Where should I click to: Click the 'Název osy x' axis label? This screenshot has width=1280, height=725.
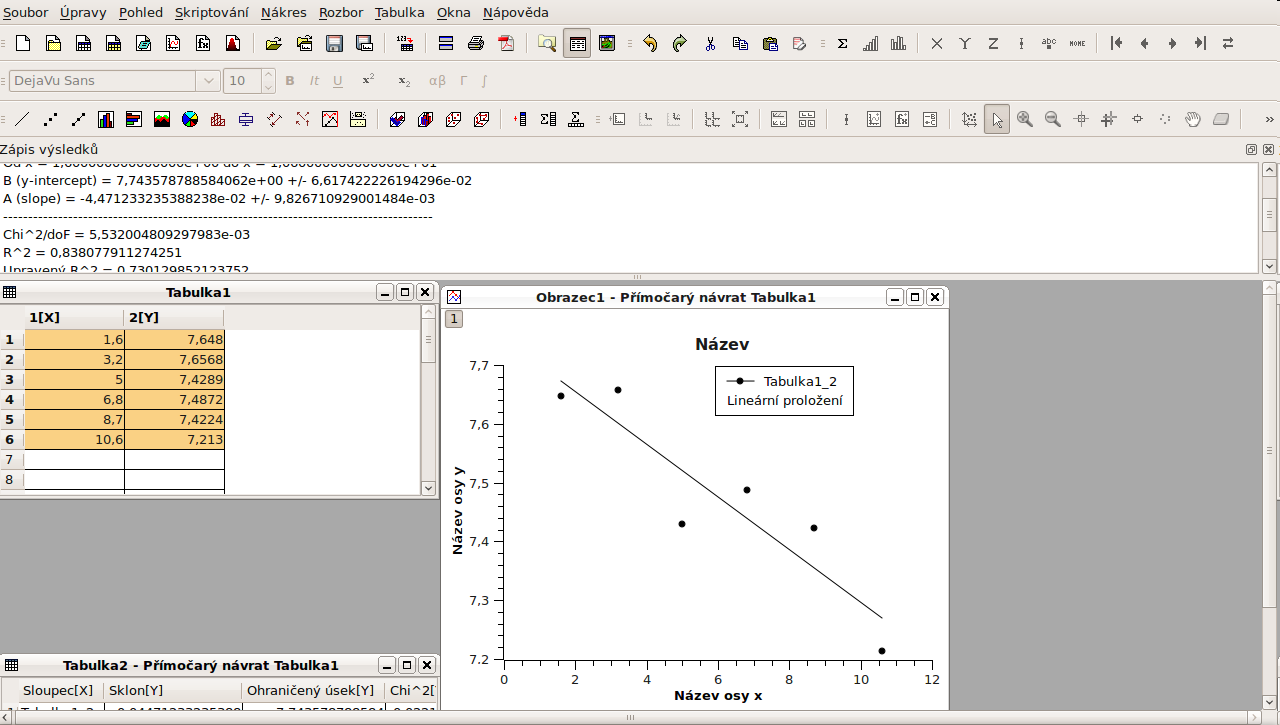coord(718,695)
